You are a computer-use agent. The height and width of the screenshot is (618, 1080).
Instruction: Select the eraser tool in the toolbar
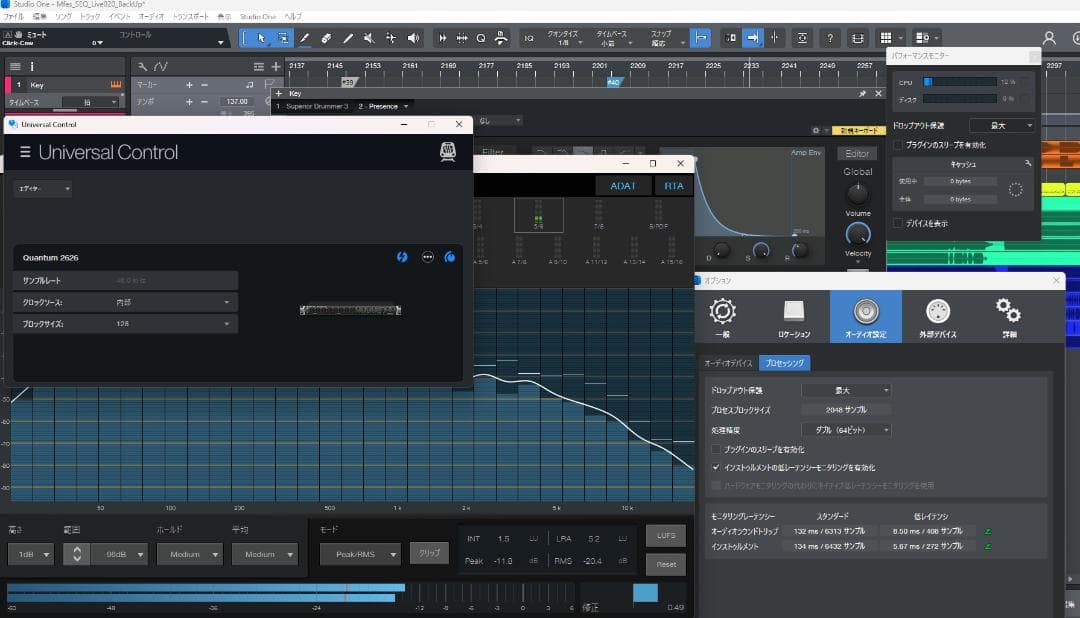(327, 38)
